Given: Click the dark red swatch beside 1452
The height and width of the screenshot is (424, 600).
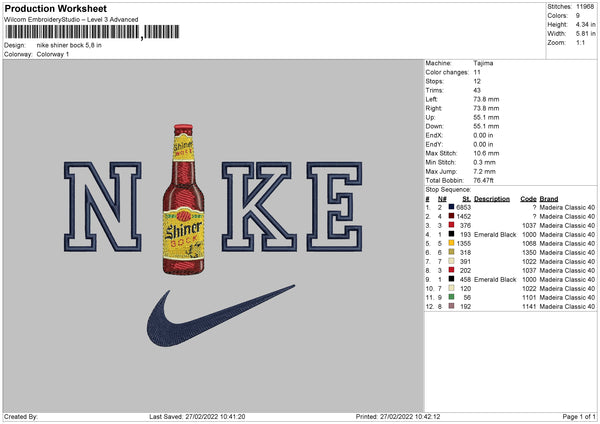Looking at the screenshot, I should (452, 216).
